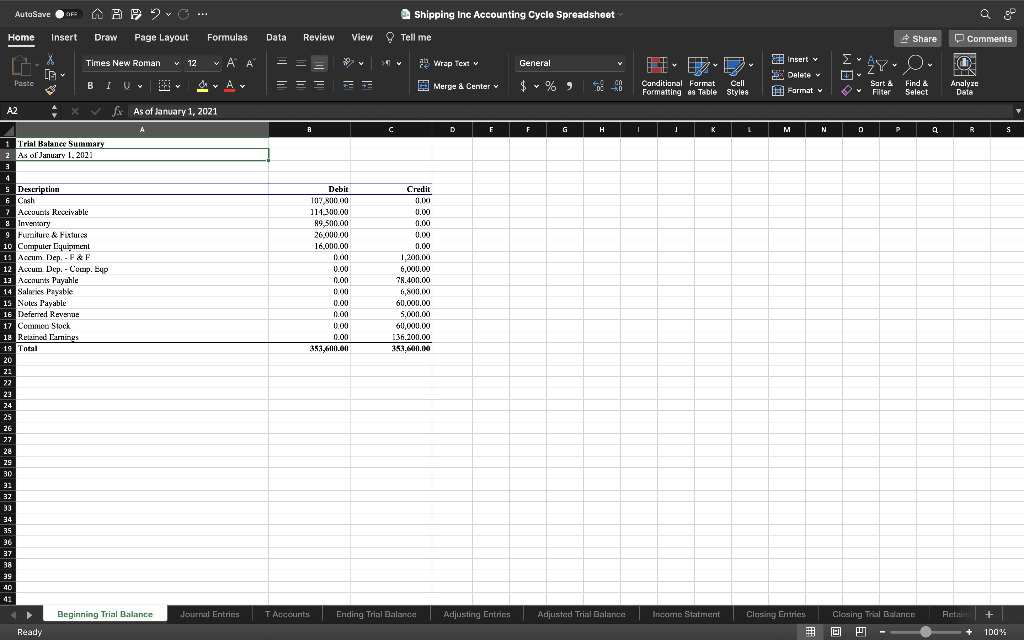Open the Formulas ribbon tab
Image resolution: width=1024 pixels, height=640 pixels.
(x=227, y=37)
